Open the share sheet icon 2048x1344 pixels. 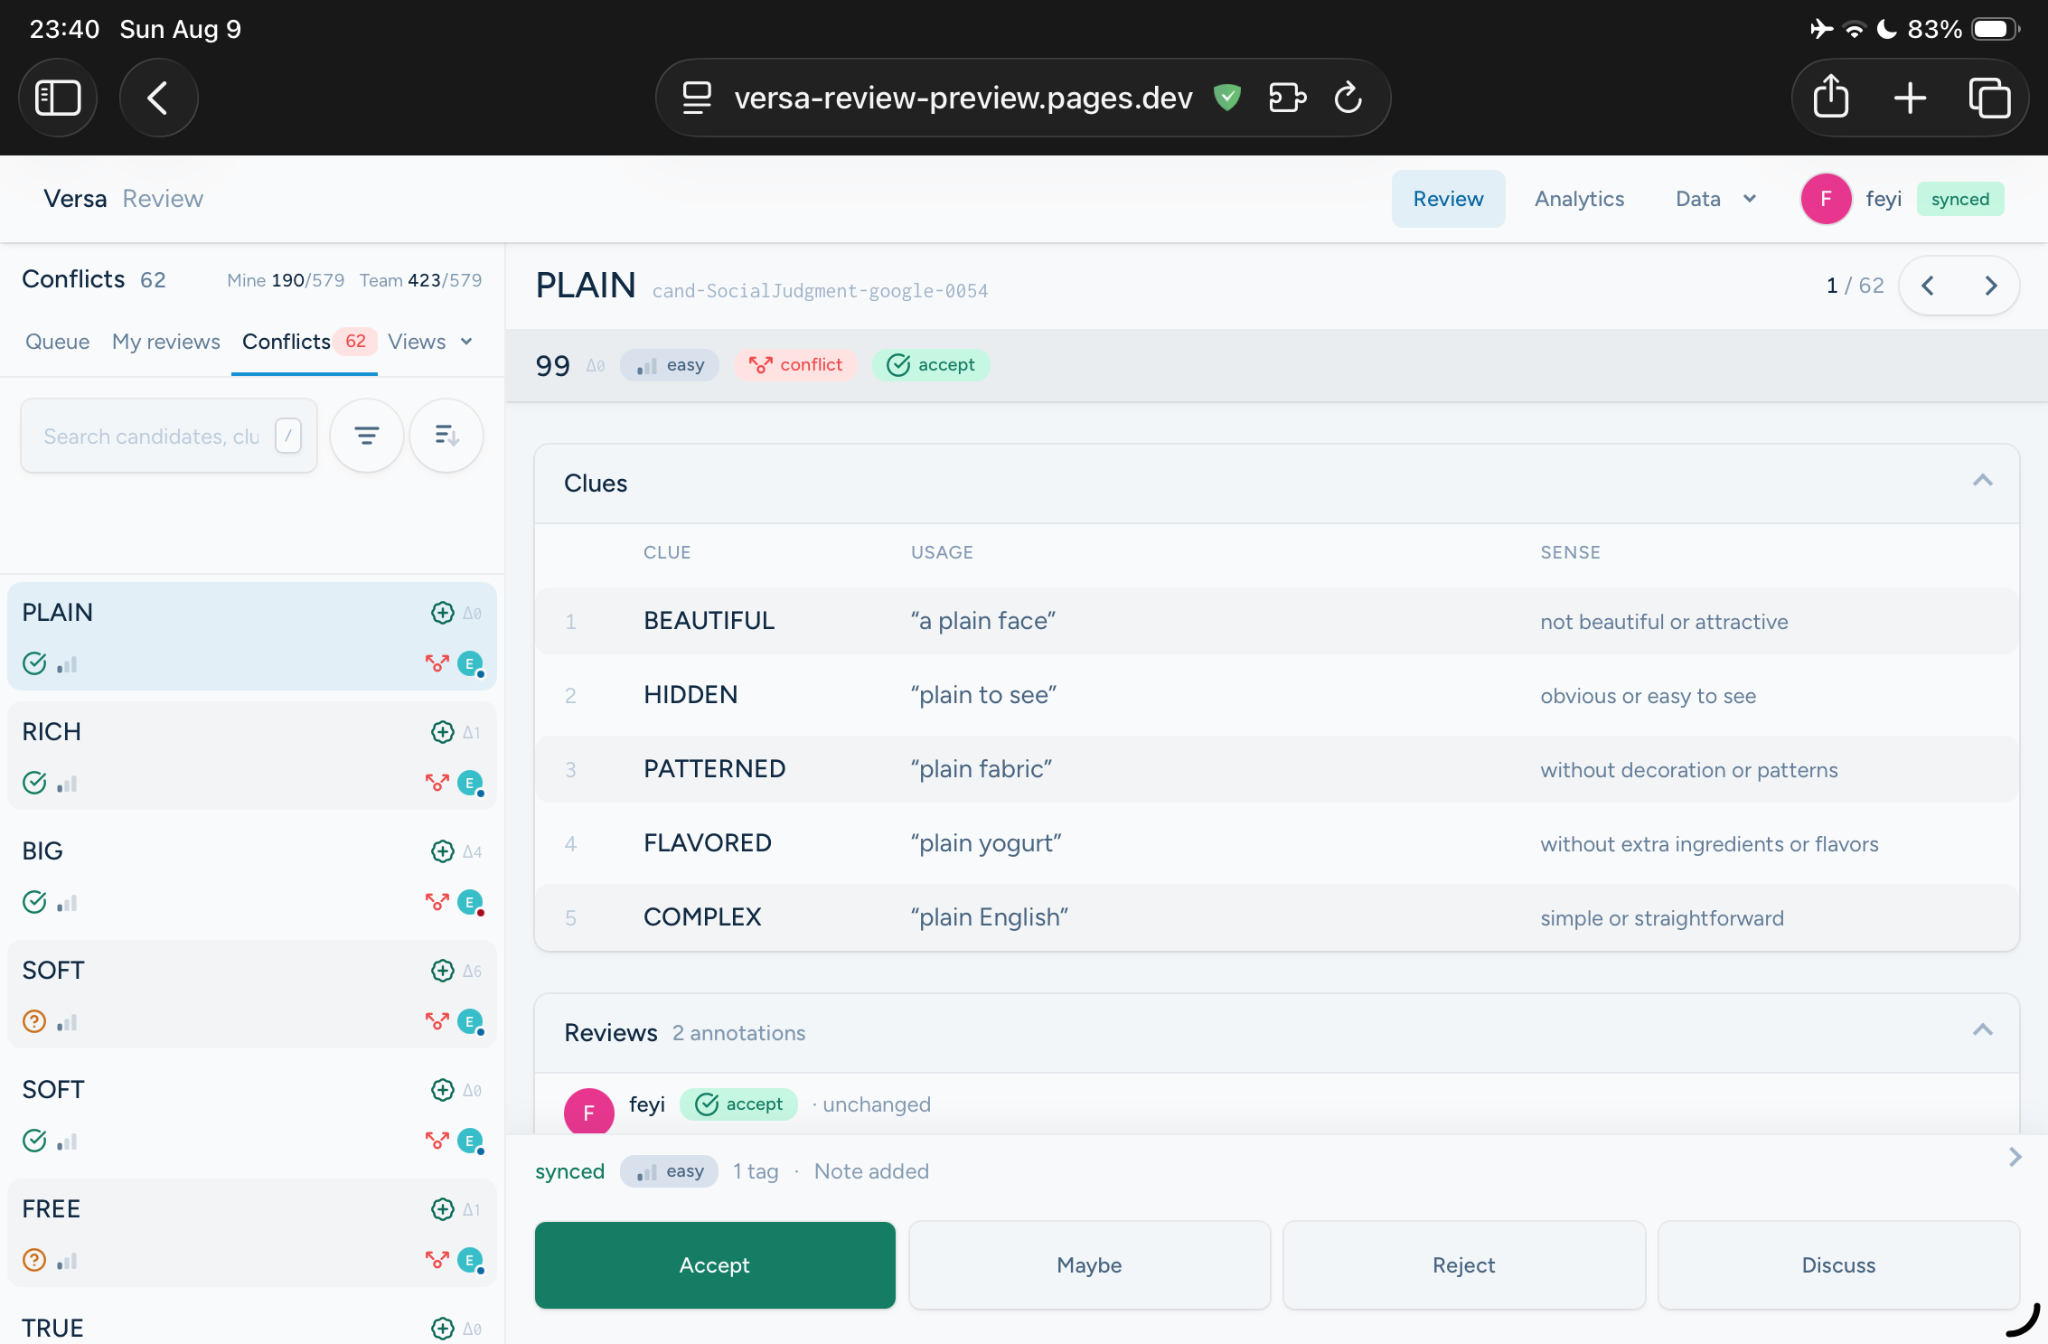point(1831,98)
